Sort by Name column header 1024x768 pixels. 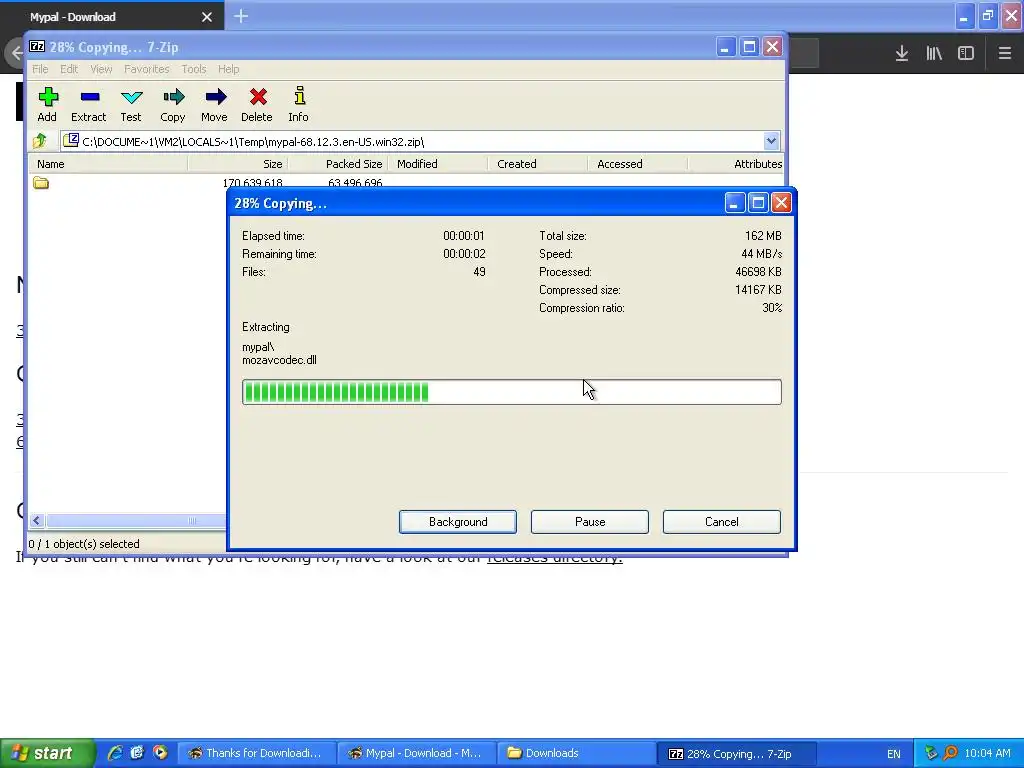pos(107,164)
